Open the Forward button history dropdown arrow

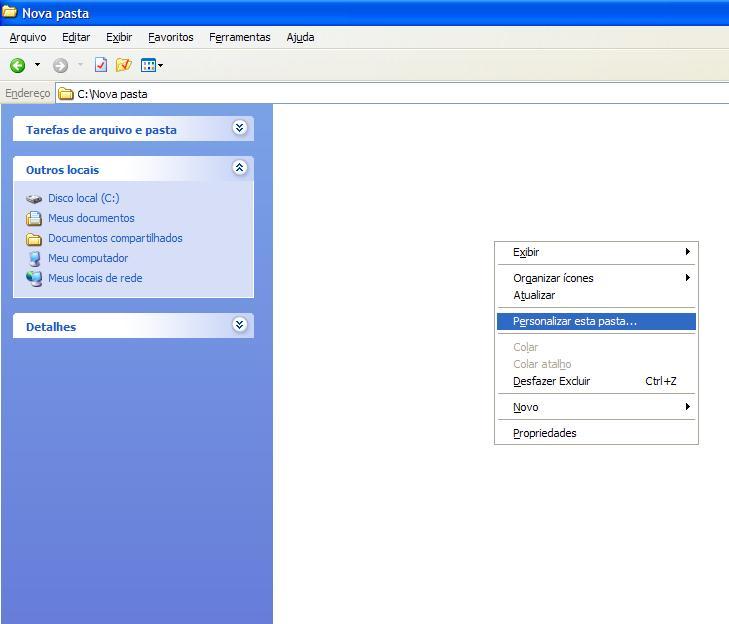80,65
